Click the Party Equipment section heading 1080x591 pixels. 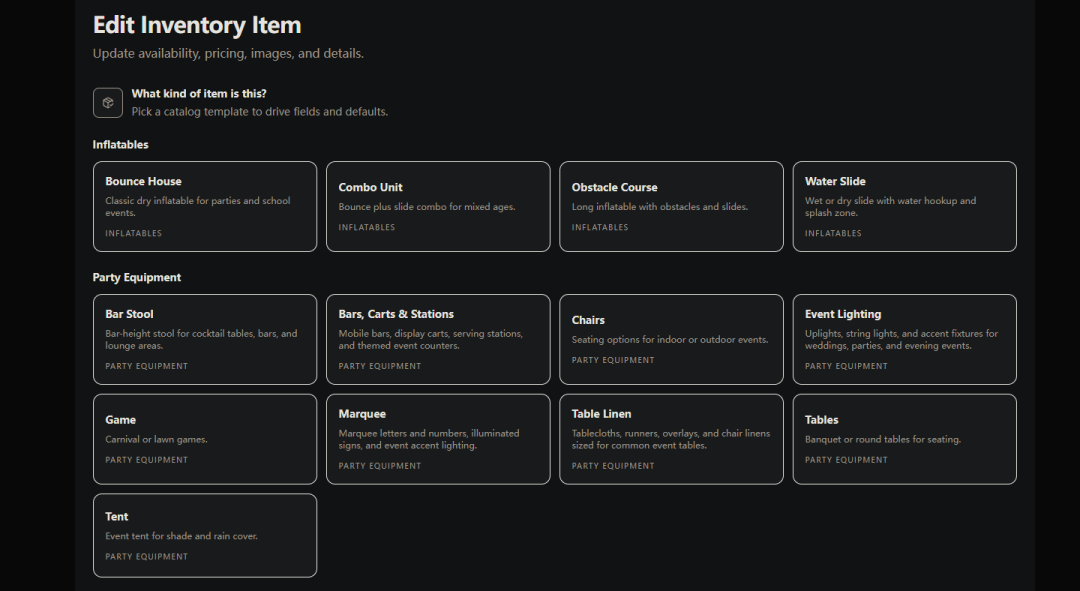click(137, 278)
